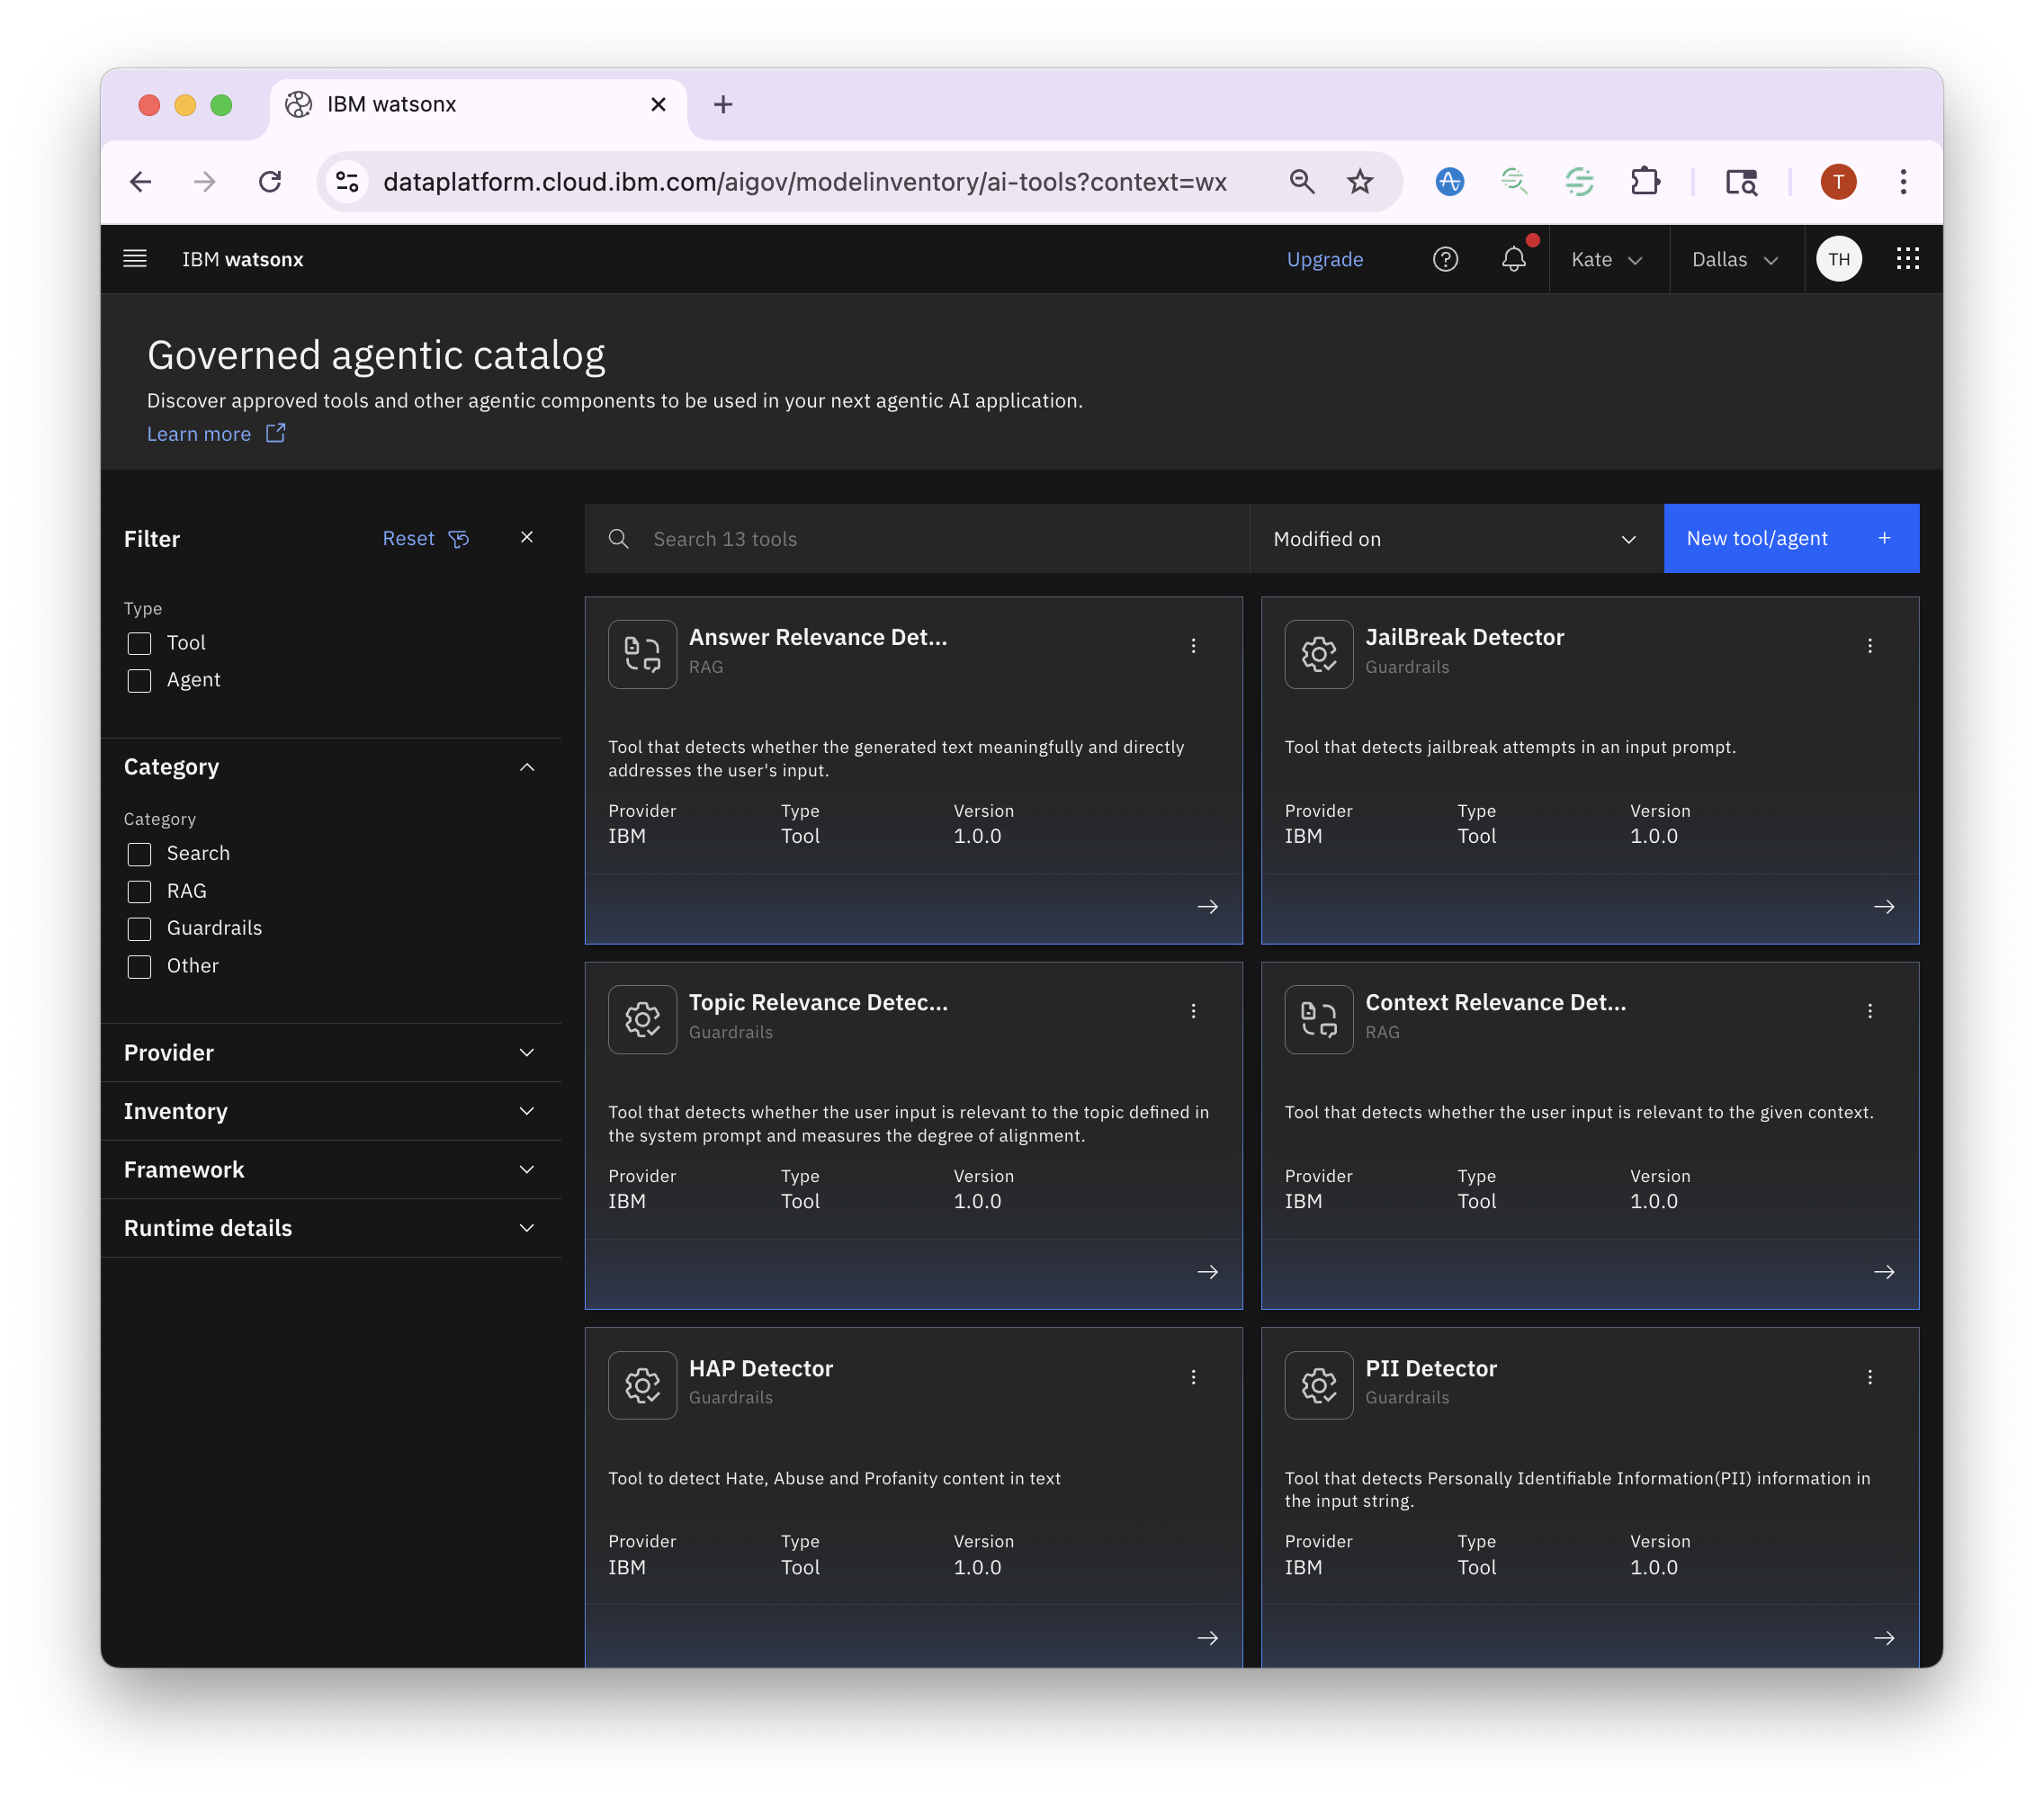2044x1801 pixels.
Task: Expand the Provider filter section
Action: [x=330, y=1053]
